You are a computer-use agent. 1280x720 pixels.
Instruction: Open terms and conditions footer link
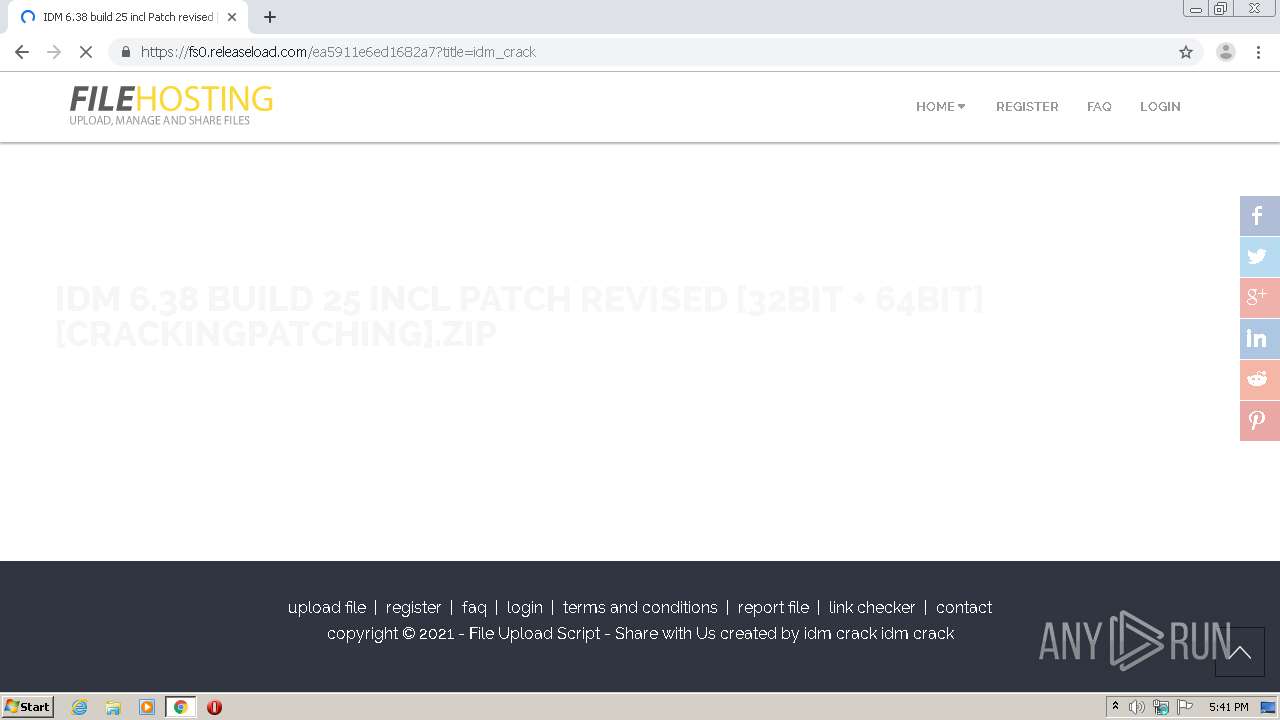pyautogui.click(x=640, y=607)
